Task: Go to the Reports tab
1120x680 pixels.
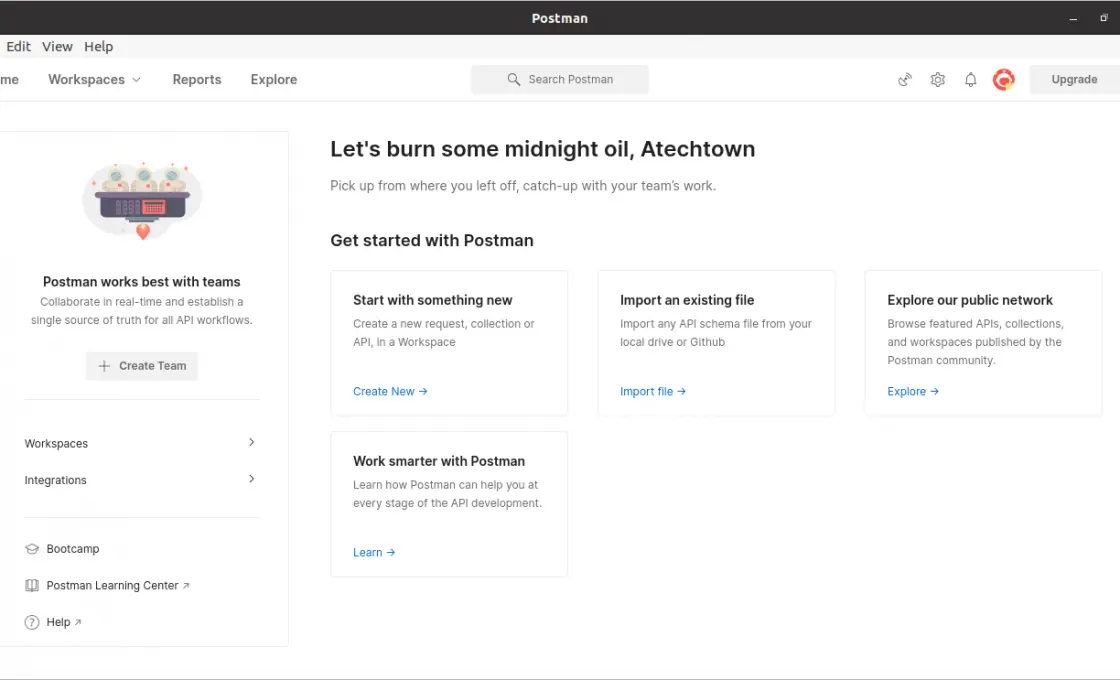Action: [197, 79]
